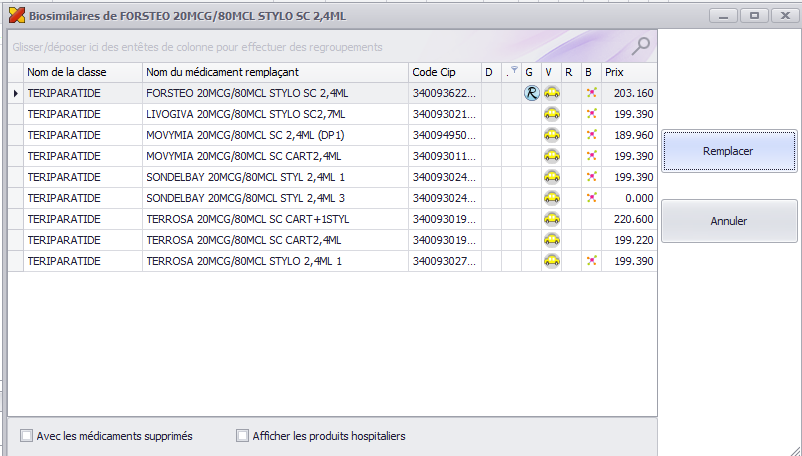Image resolution: width=802 pixels, height=456 pixels.
Task: Click the group-by column drop panel
Action: tap(332, 47)
